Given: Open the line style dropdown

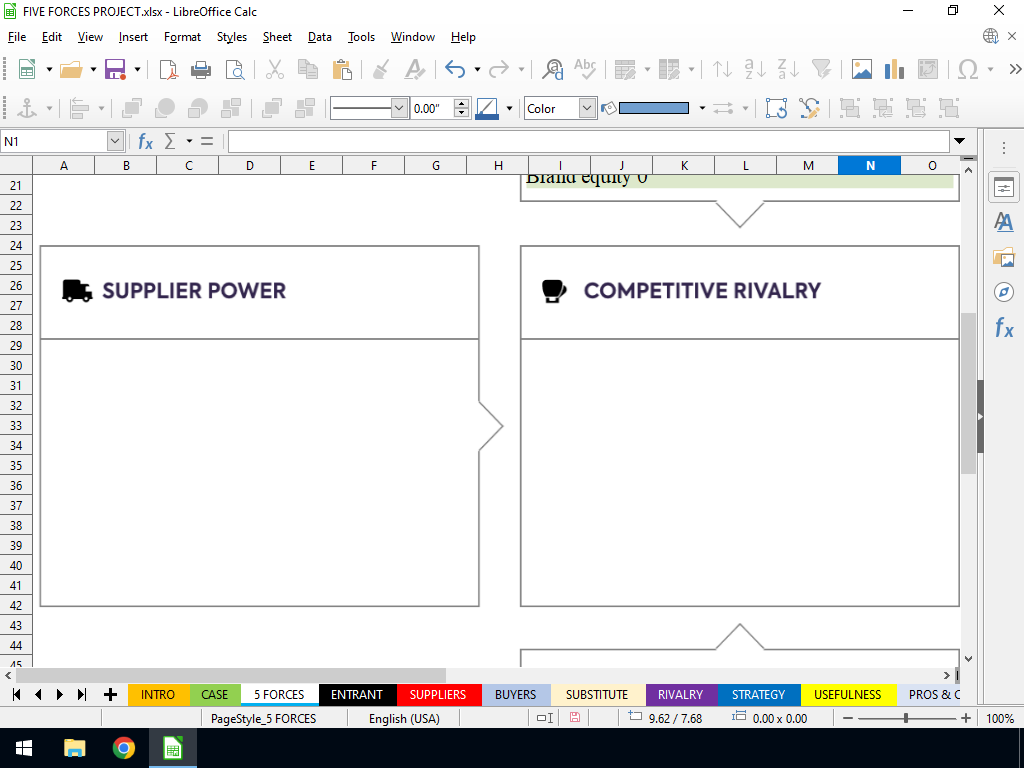Looking at the screenshot, I should click(399, 108).
